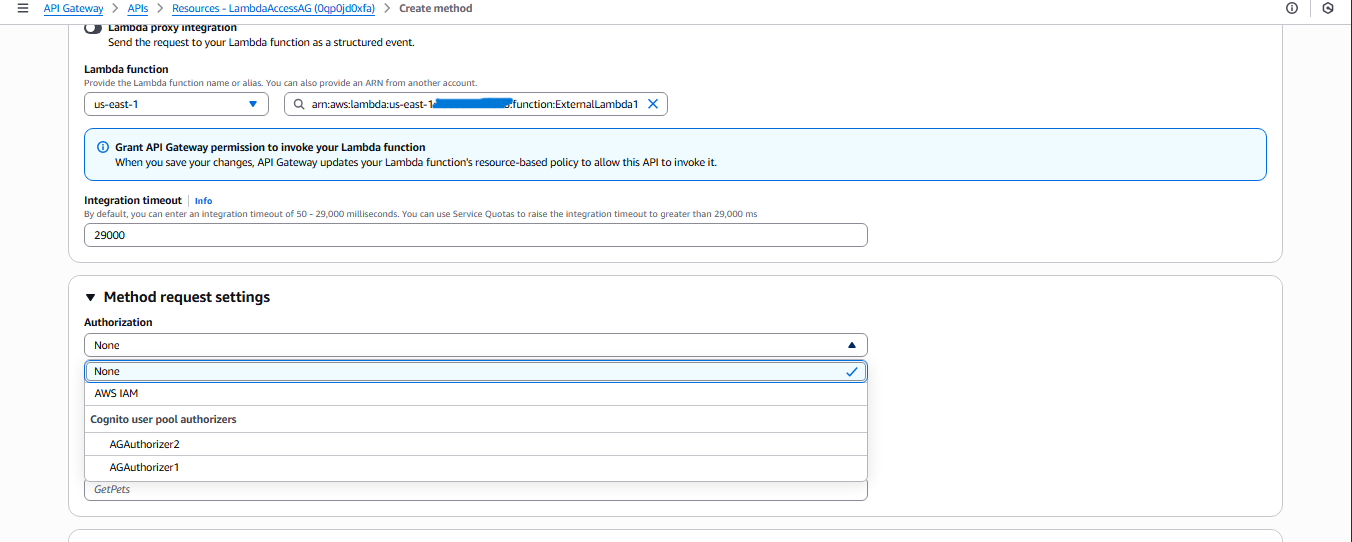1352x542 pixels.
Task: Select AWS IAM authorization option
Action: tap(476, 394)
